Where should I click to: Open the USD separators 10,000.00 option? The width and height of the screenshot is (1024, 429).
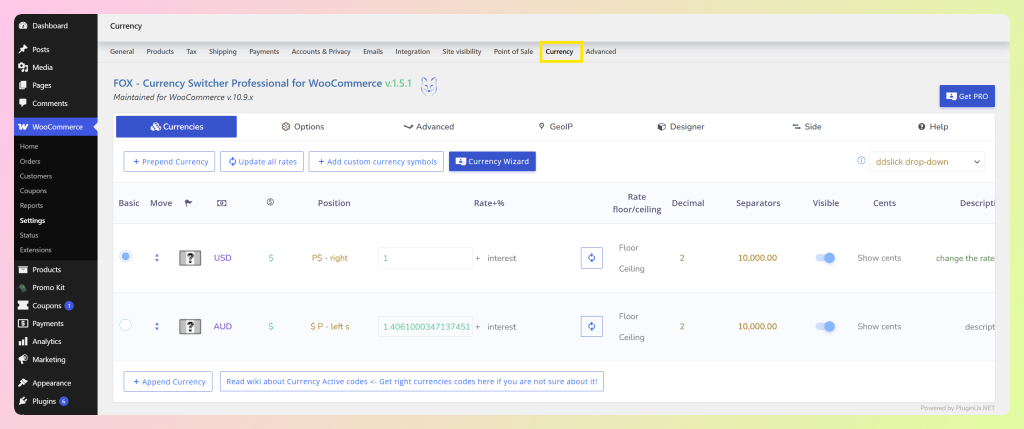pyautogui.click(x=758, y=258)
